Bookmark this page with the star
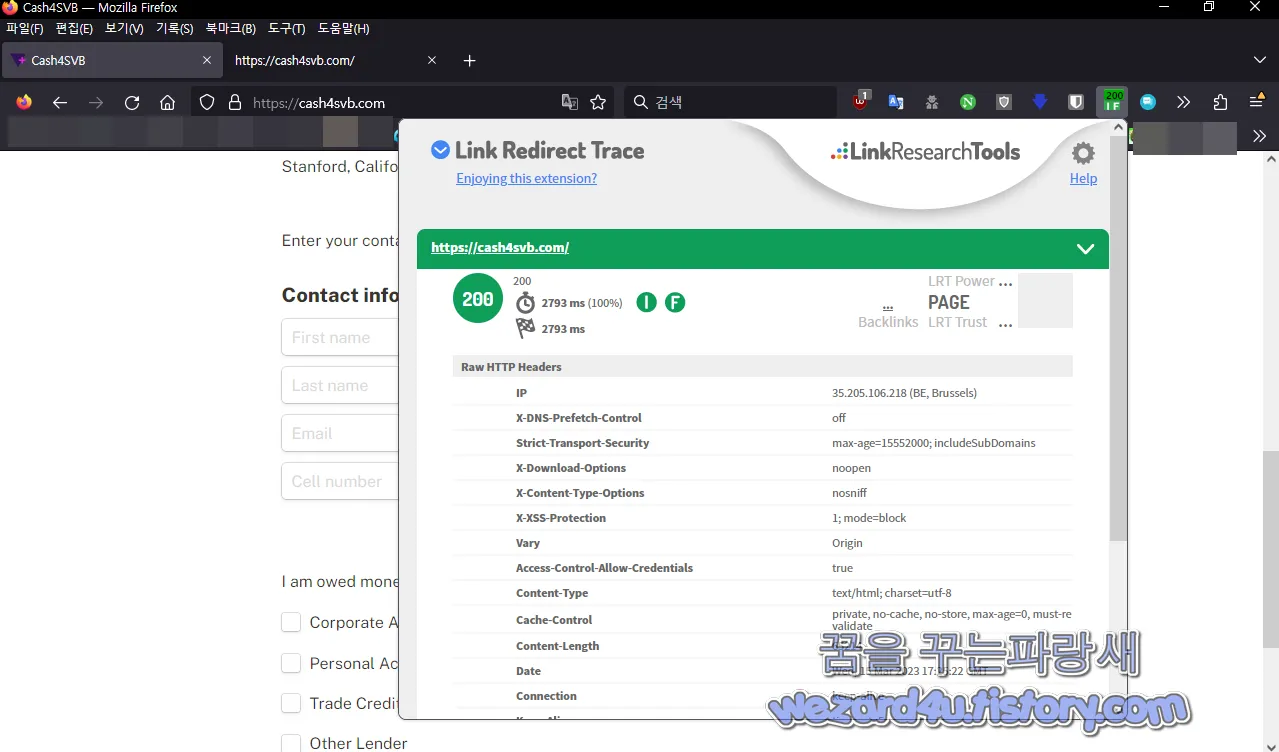Image resolution: width=1279 pixels, height=752 pixels. coord(598,102)
